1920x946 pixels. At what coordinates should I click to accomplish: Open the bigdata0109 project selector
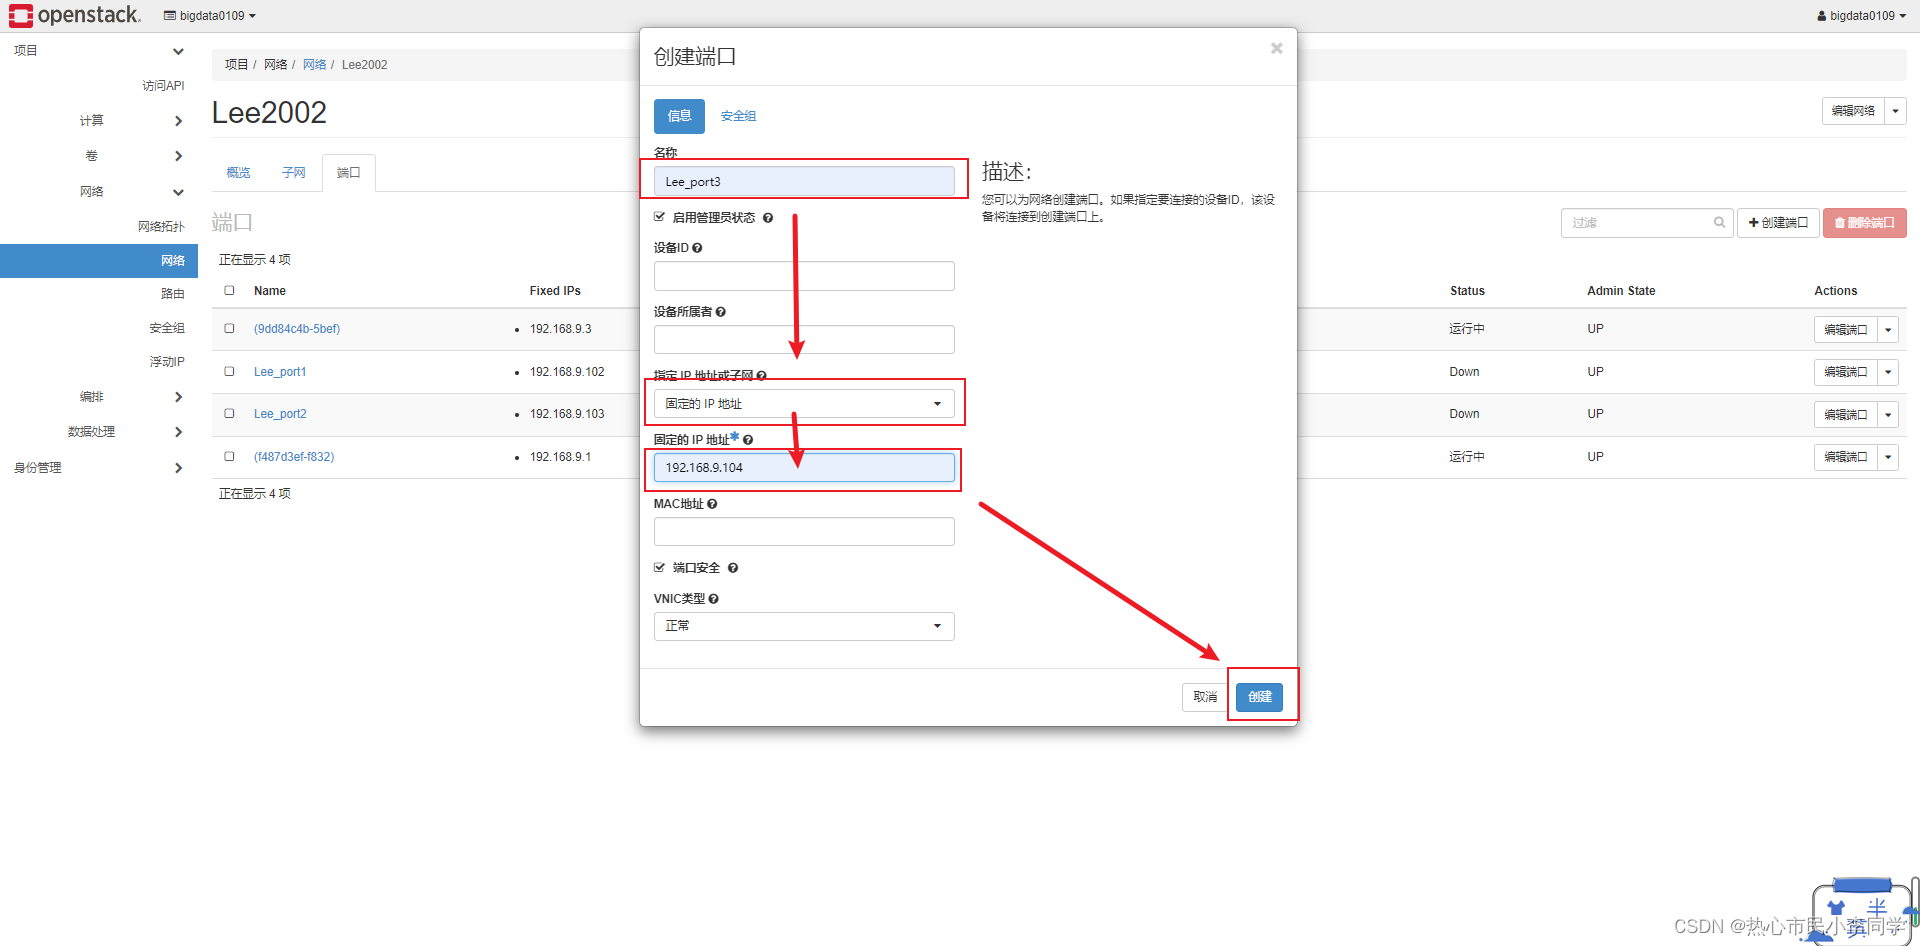coord(210,16)
